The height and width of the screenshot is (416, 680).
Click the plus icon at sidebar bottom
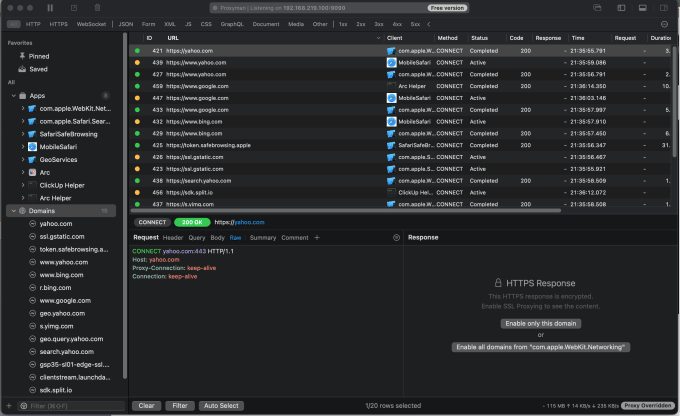[x=9, y=406]
